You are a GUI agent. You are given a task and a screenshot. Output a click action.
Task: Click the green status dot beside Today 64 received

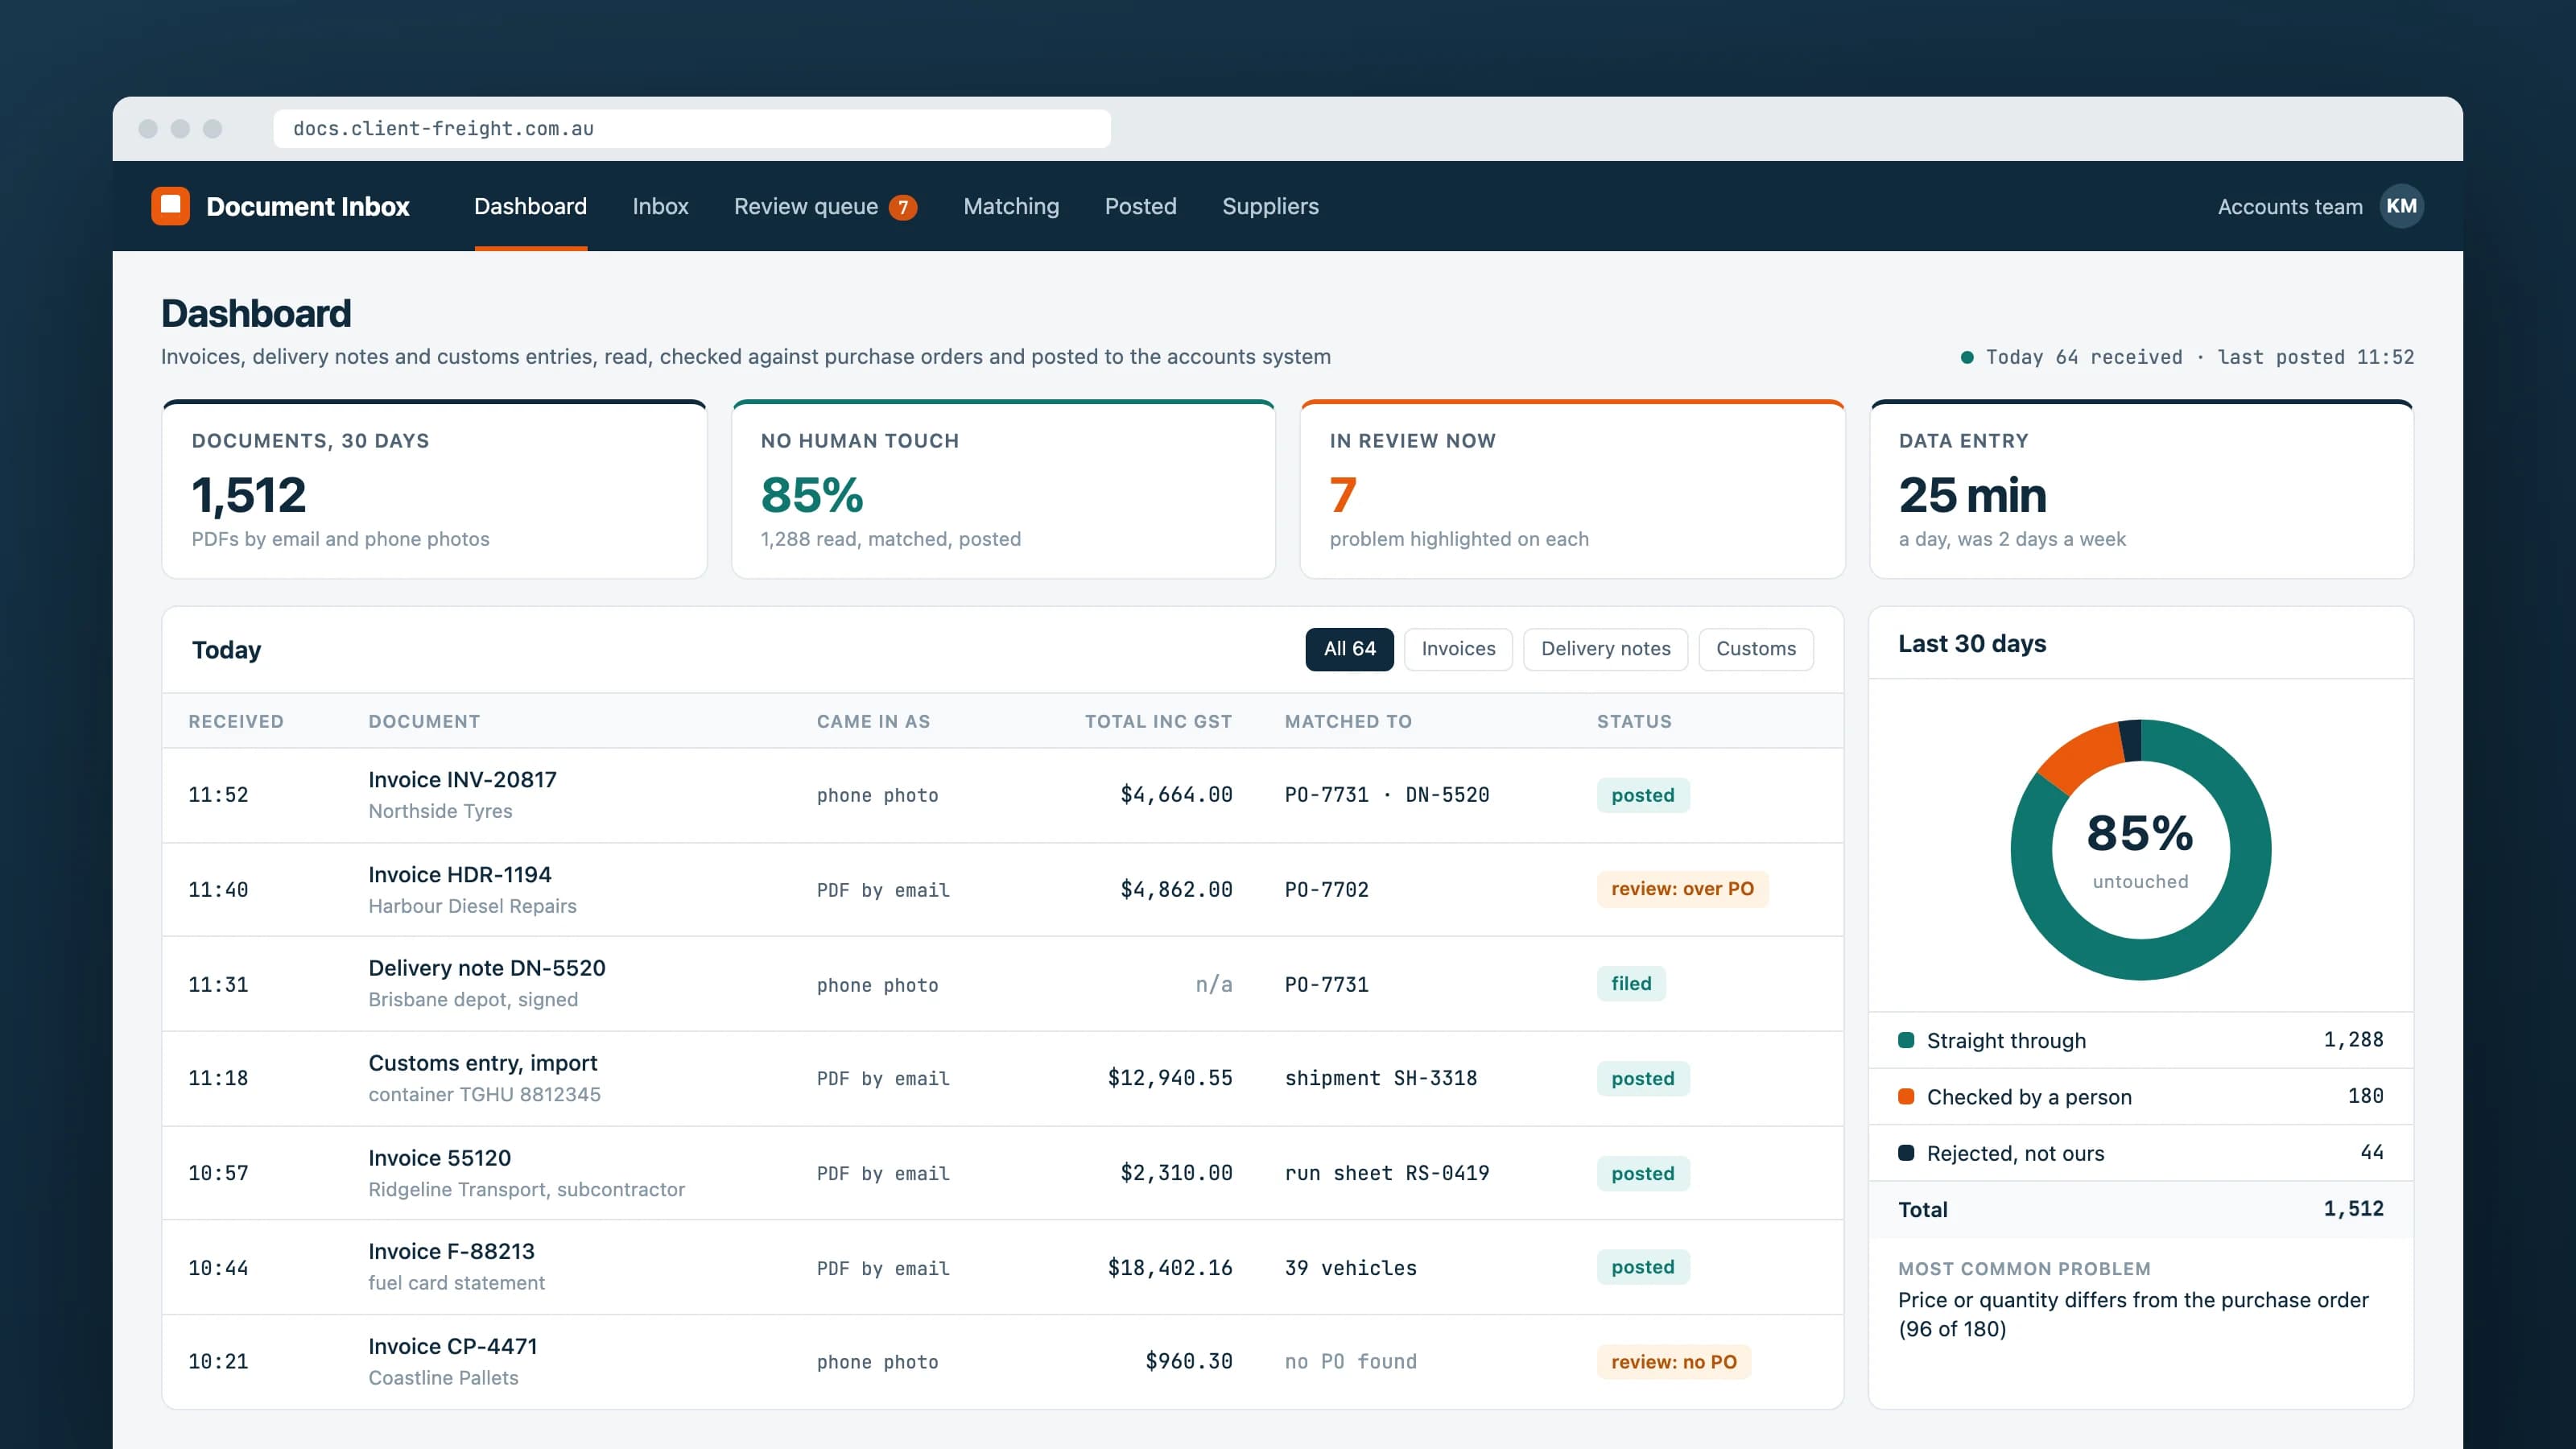click(x=1967, y=357)
